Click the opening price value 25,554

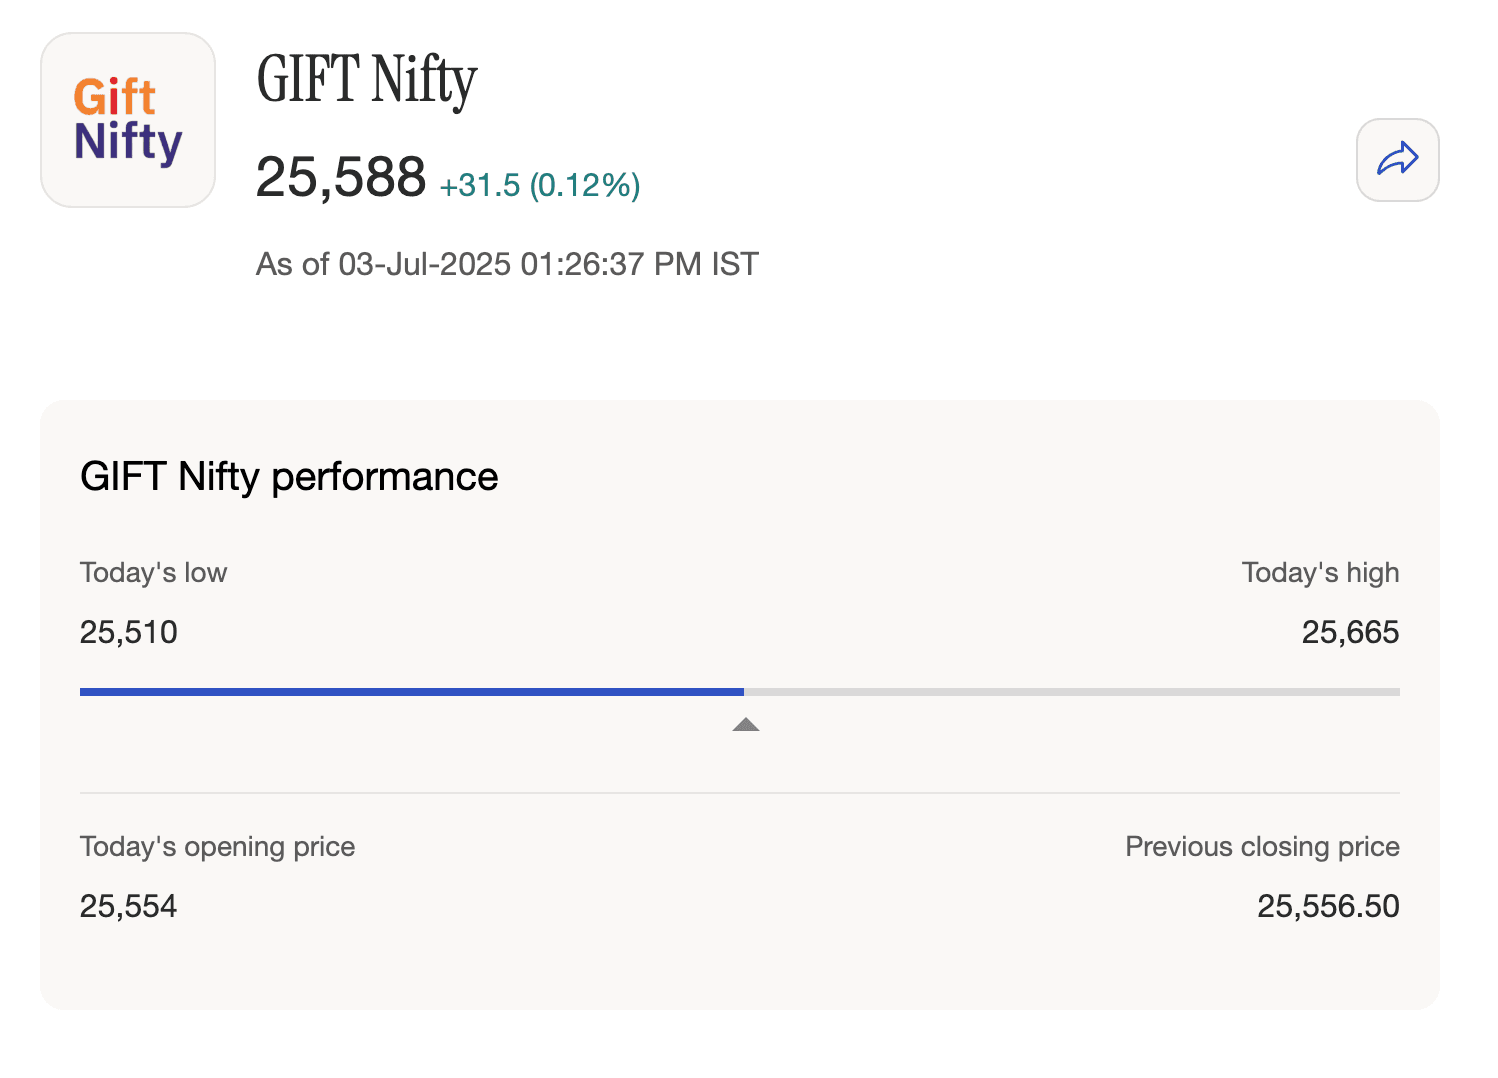(128, 906)
